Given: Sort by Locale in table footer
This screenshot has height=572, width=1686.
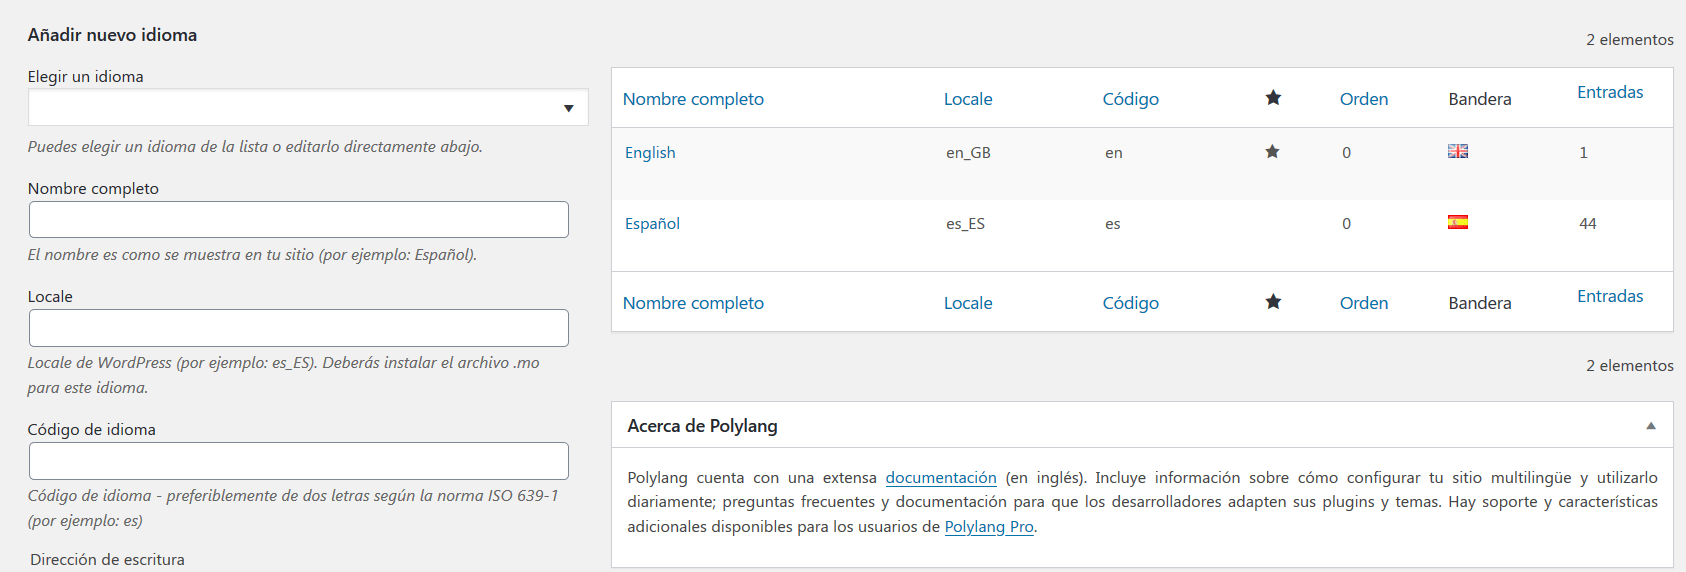Looking at the screenshot, I should (x=968, y=303).
